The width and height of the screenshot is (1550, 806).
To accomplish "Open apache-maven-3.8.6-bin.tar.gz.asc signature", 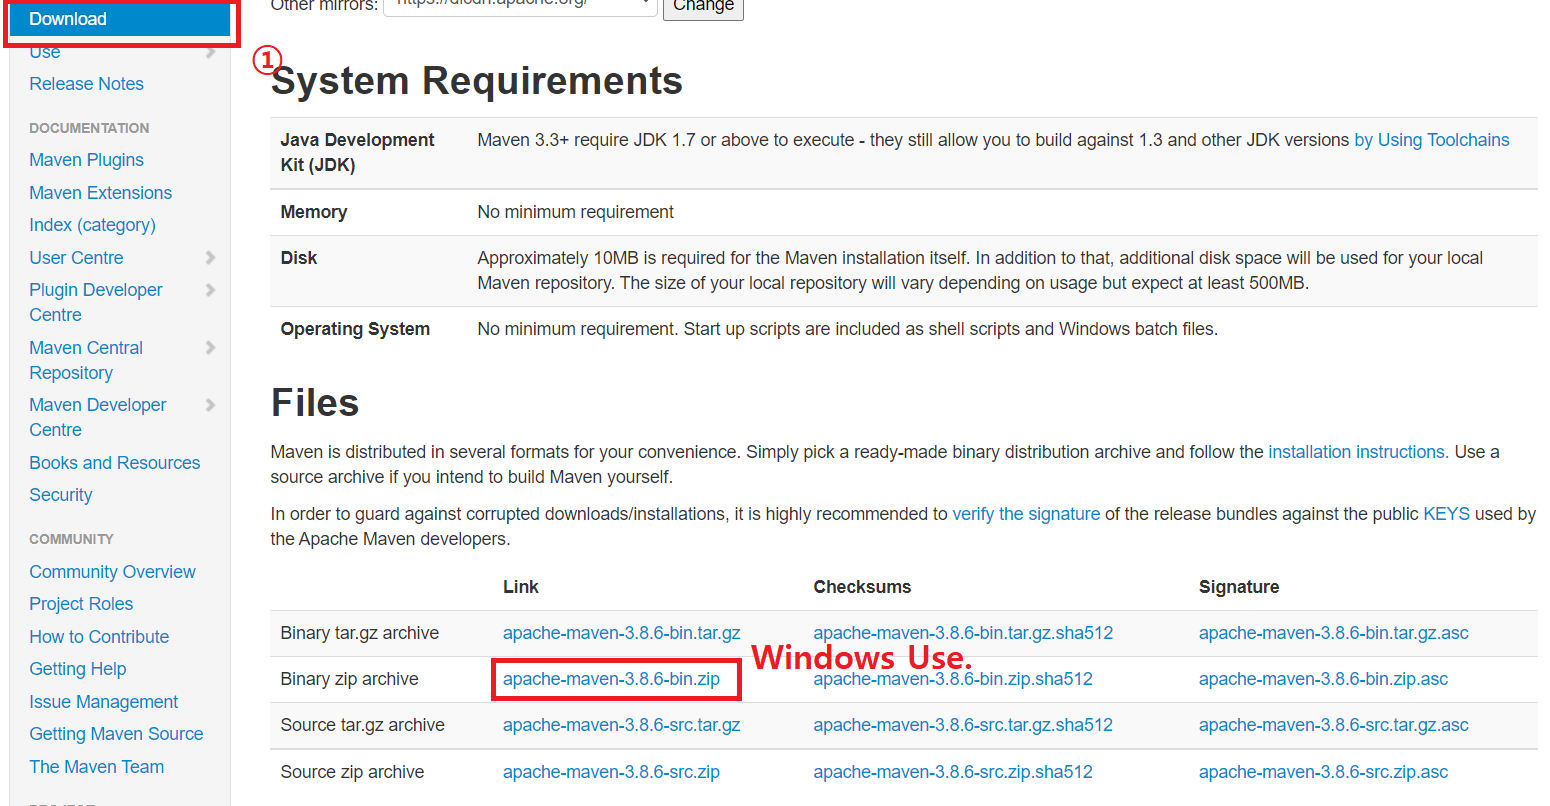I will point(1334,633).
